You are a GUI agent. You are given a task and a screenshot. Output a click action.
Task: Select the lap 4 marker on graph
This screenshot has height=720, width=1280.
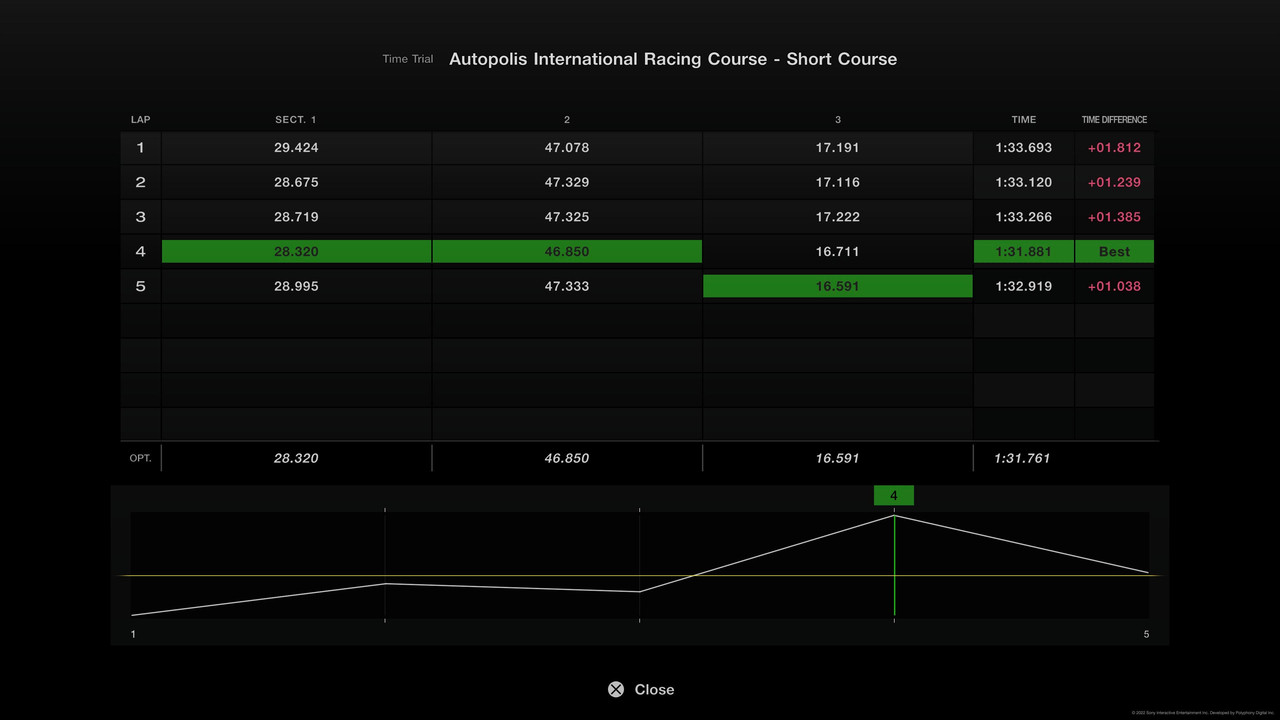[x=894, y=495]
